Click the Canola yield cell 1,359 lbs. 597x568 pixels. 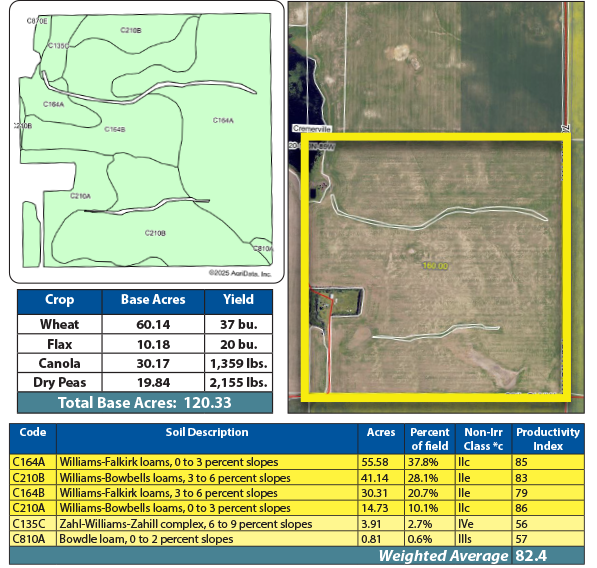239,363
